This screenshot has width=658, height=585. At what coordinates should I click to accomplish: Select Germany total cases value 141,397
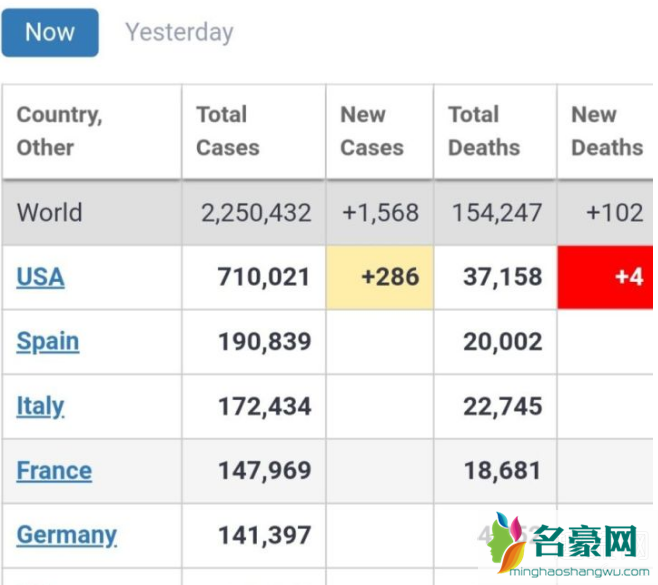pyautogui.click(x=265, y=535)
